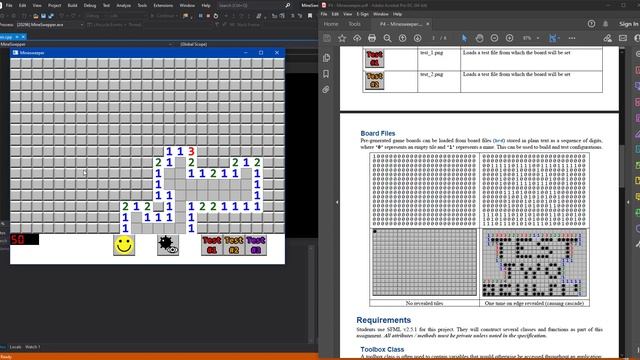Click the Visual Studio search magnifier icon
Viewport: 640px width, 360px height.
(287, 5)
